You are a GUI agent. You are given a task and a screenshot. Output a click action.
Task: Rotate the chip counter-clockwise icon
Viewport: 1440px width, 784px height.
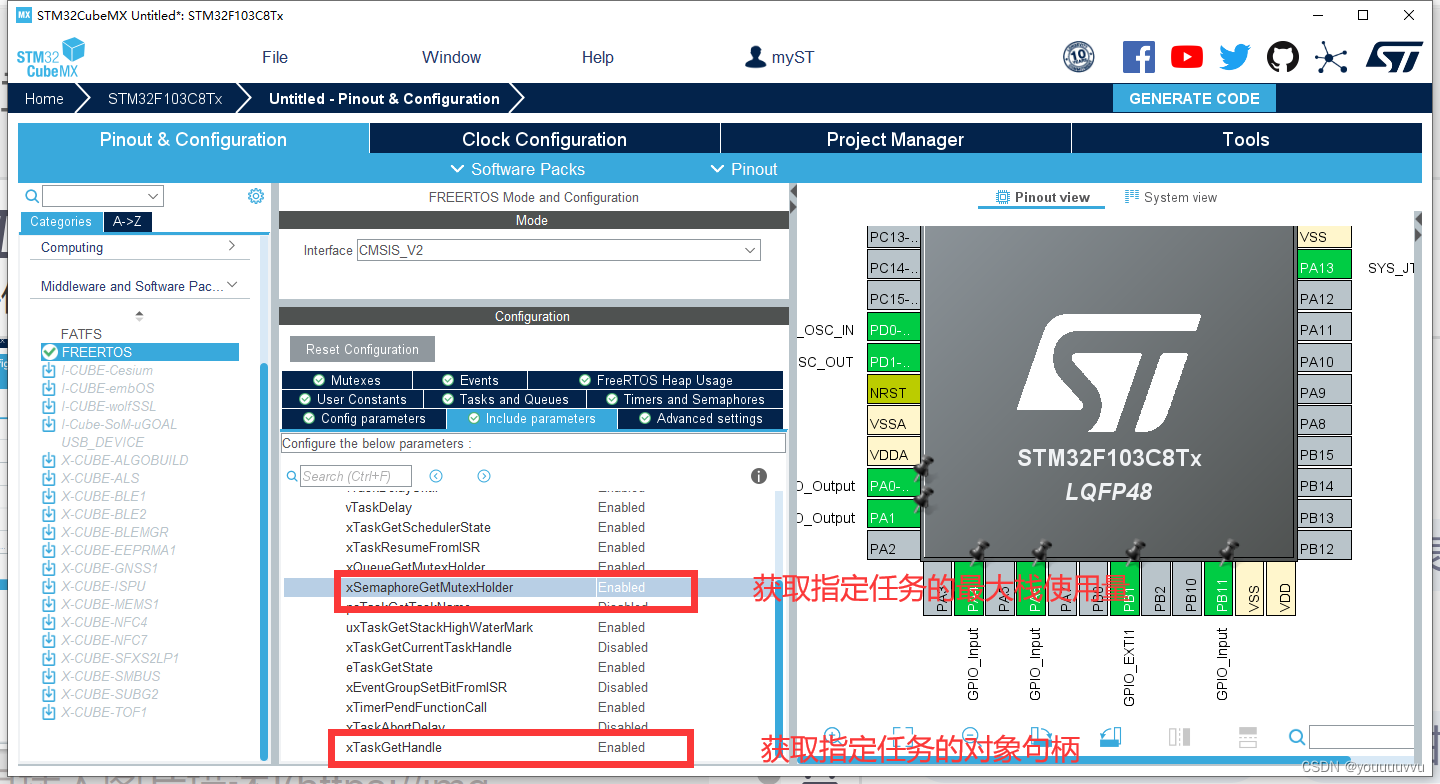point(1109,737)
